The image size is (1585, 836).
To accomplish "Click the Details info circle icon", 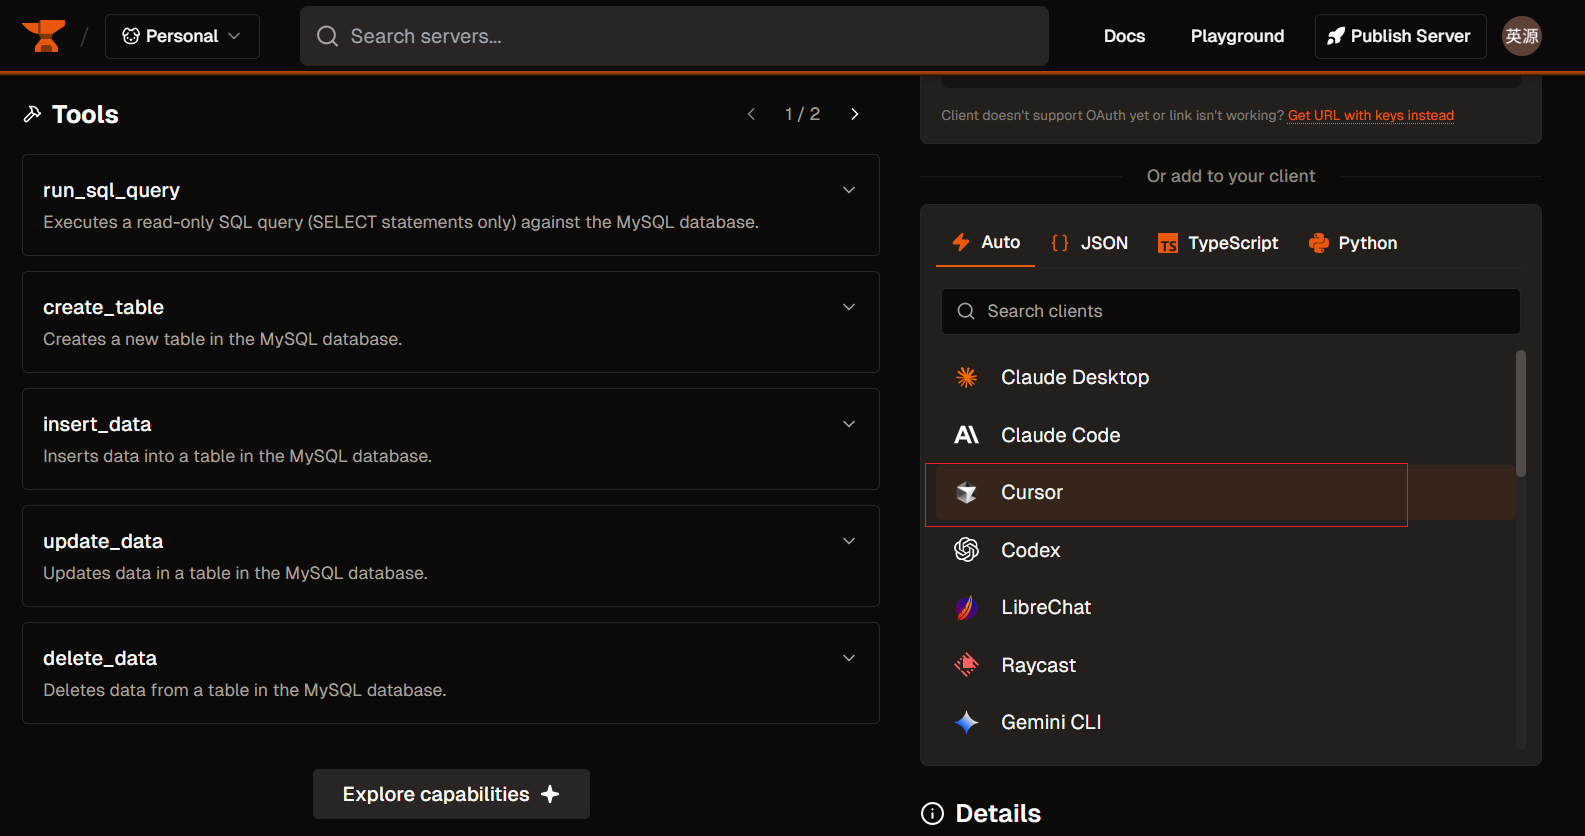I will [x=932, y=814].
